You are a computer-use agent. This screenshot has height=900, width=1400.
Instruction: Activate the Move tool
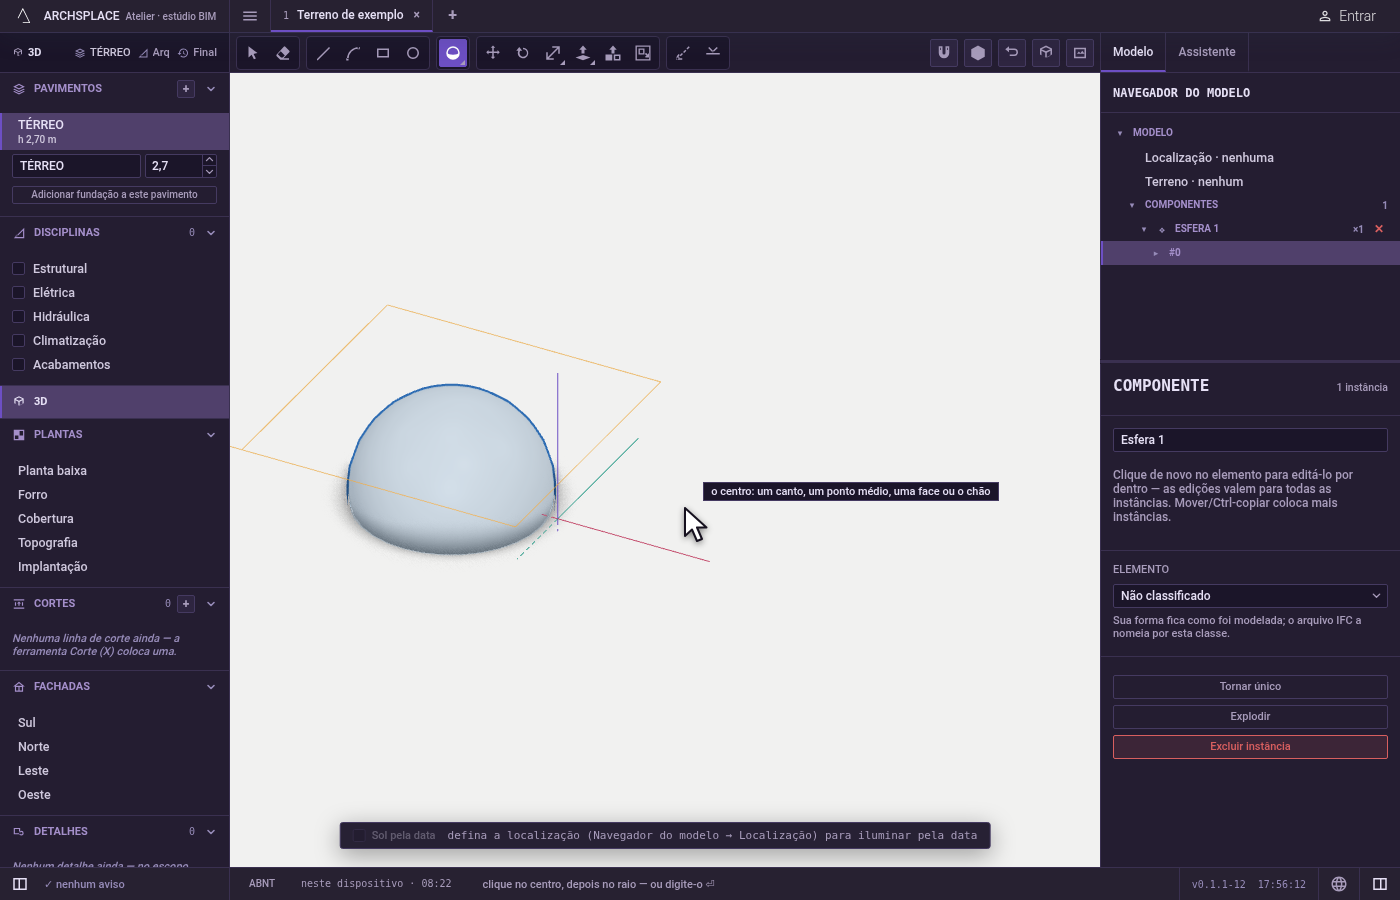[493, 53]
